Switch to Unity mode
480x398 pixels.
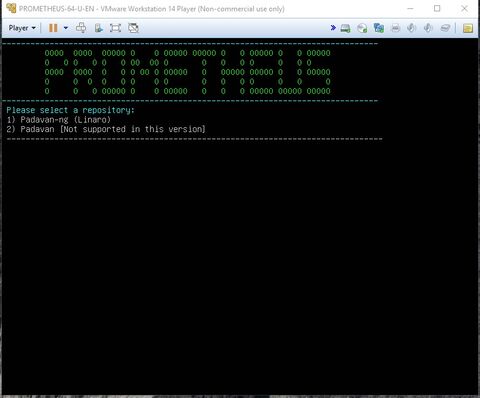(133, 28)
